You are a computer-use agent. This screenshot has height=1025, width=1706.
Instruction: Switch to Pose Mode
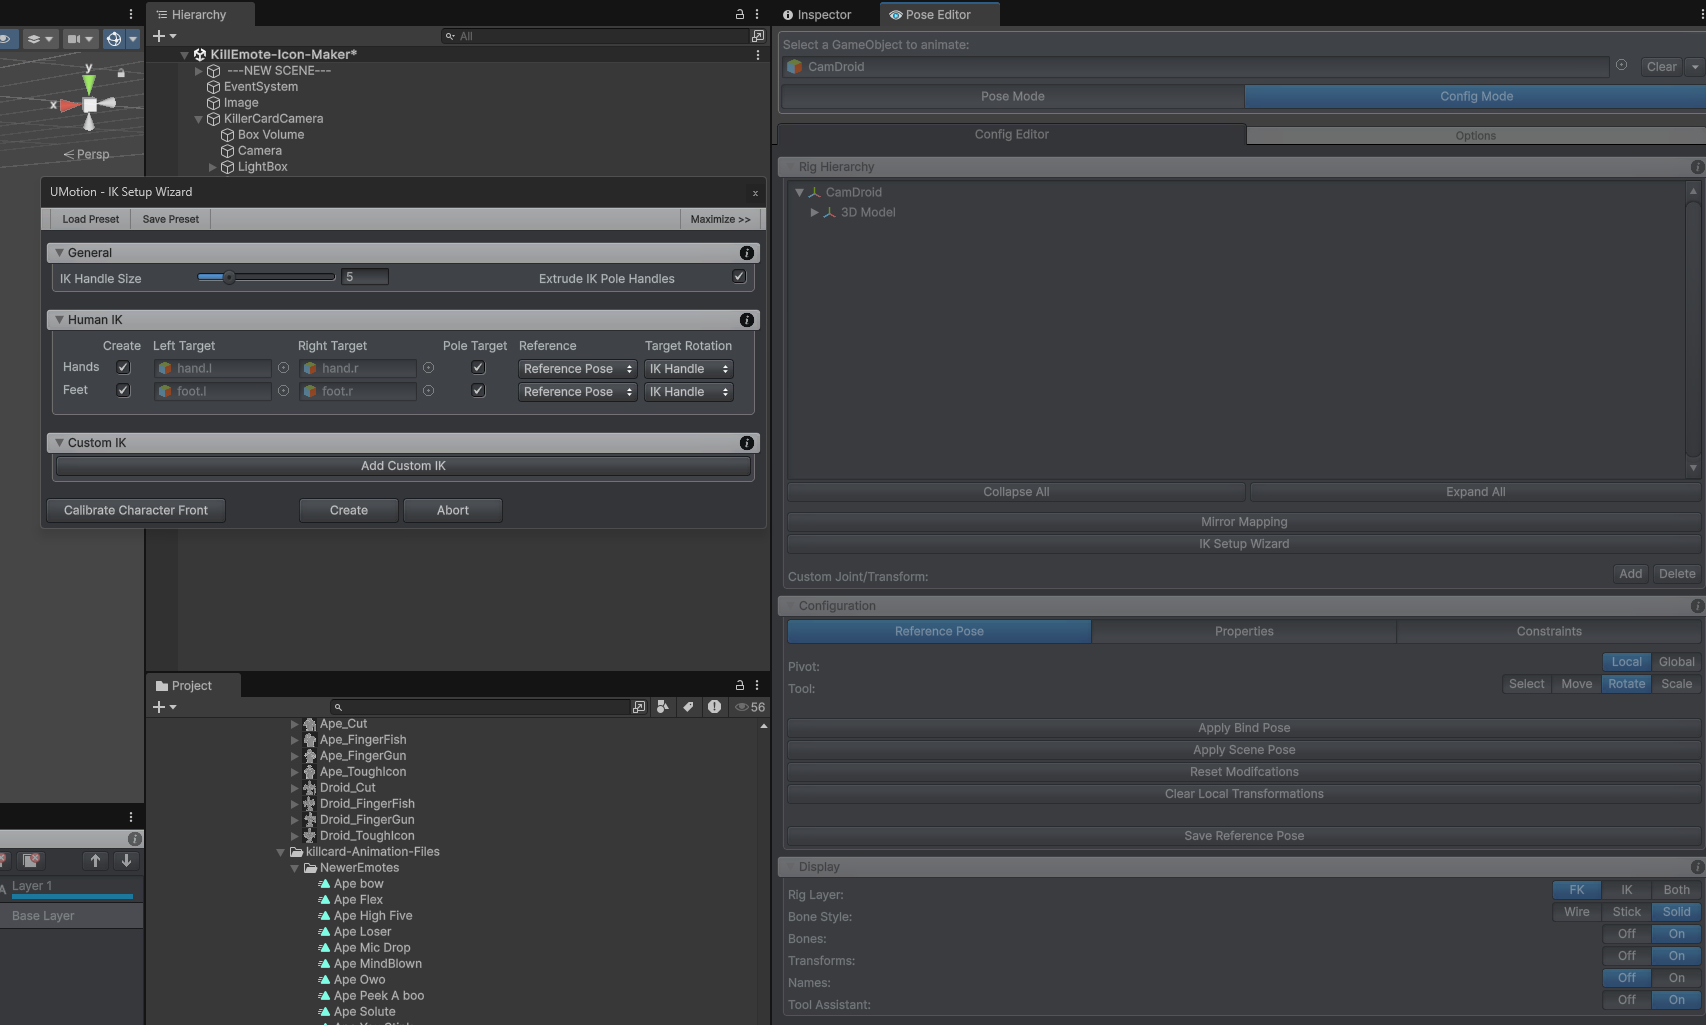click(1012, 96)
